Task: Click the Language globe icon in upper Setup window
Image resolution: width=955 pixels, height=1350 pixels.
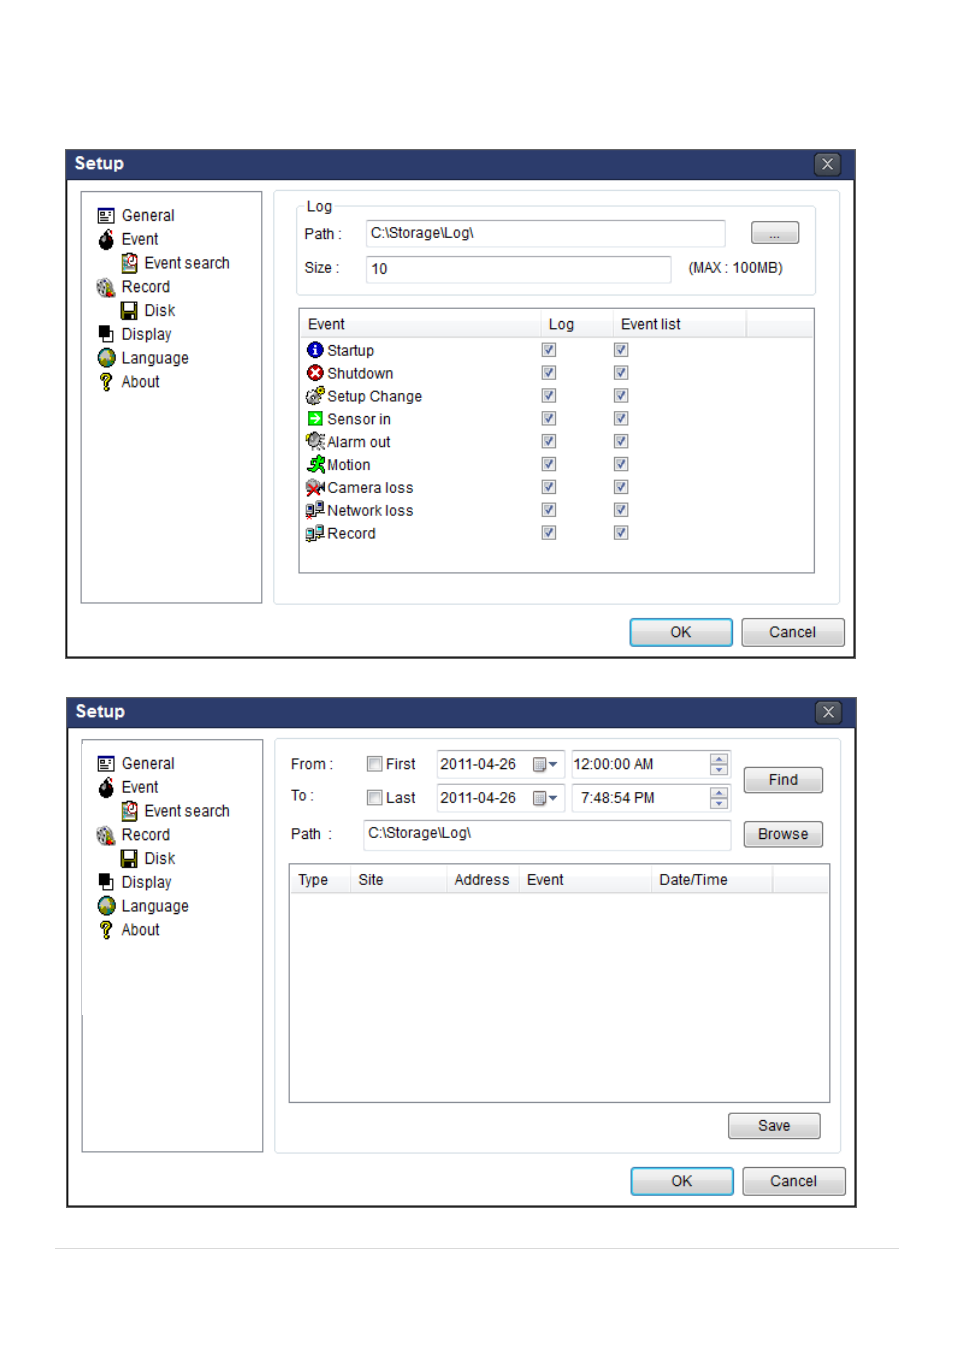Action: pyautogui.click(x=106, y=358)
